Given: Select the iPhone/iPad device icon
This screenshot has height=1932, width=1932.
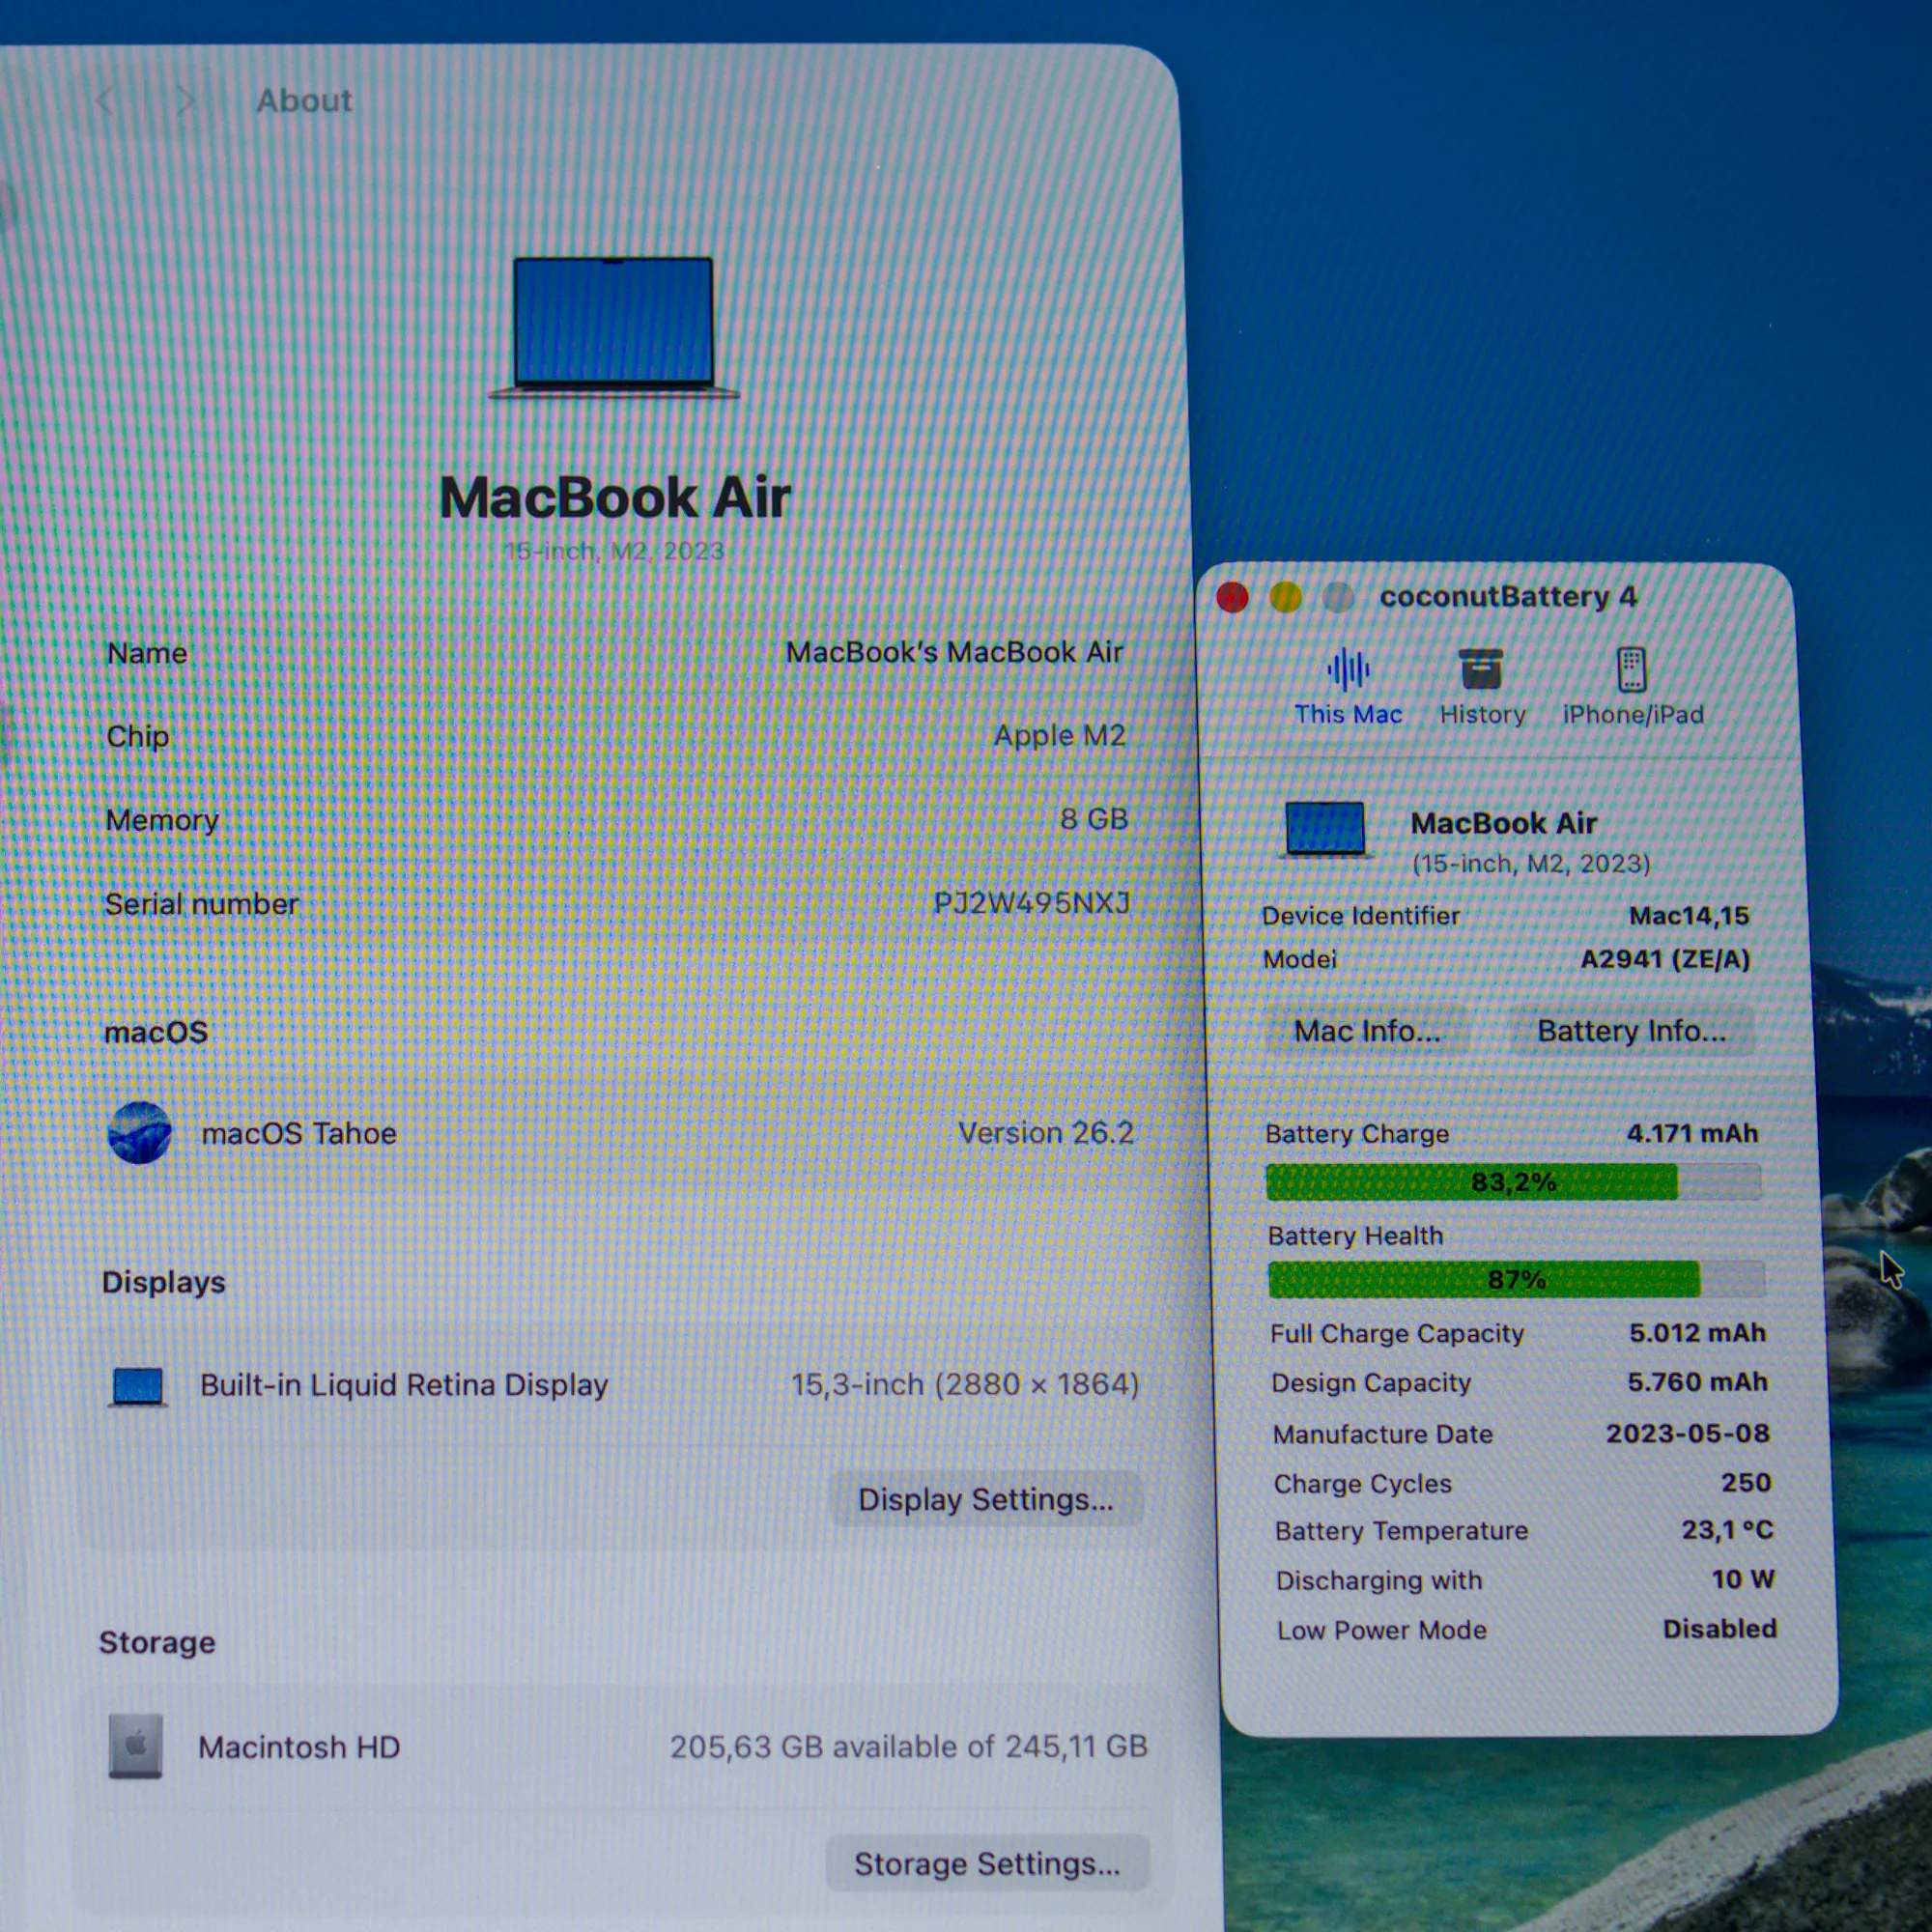Looking at the screenshot, I should (x=1631, y=669).
